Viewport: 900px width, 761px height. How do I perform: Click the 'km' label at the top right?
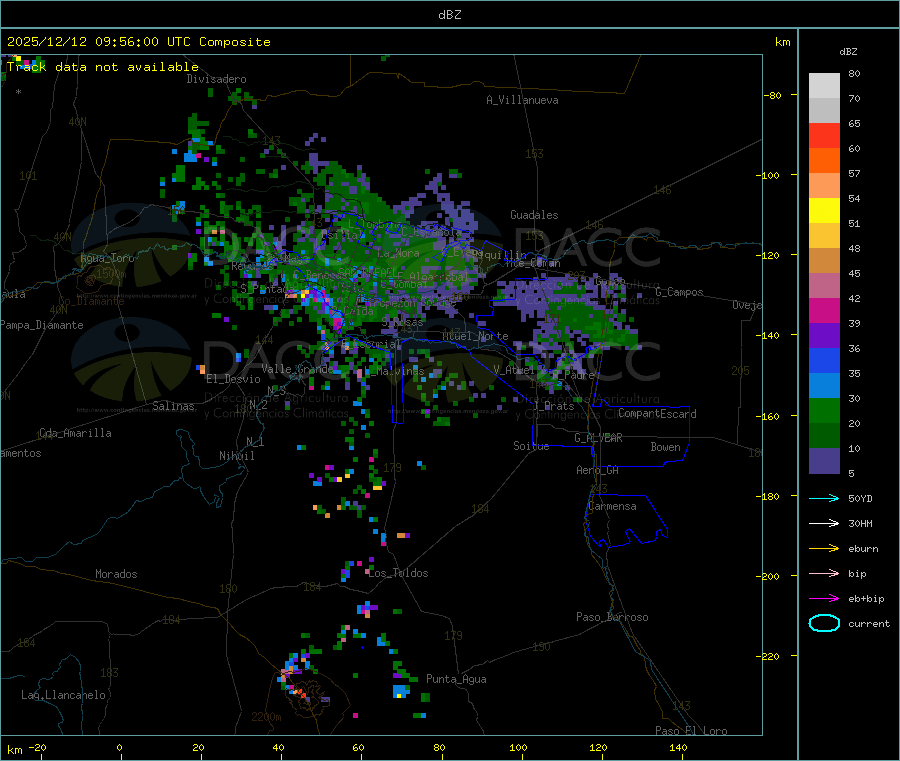tap(782, 42)
